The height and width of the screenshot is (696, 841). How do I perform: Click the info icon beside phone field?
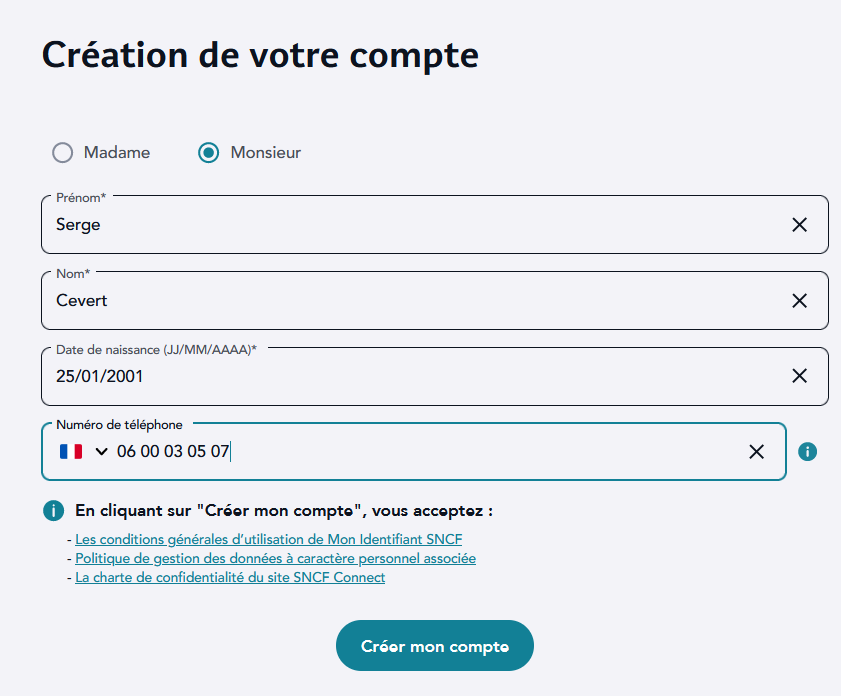808,452
